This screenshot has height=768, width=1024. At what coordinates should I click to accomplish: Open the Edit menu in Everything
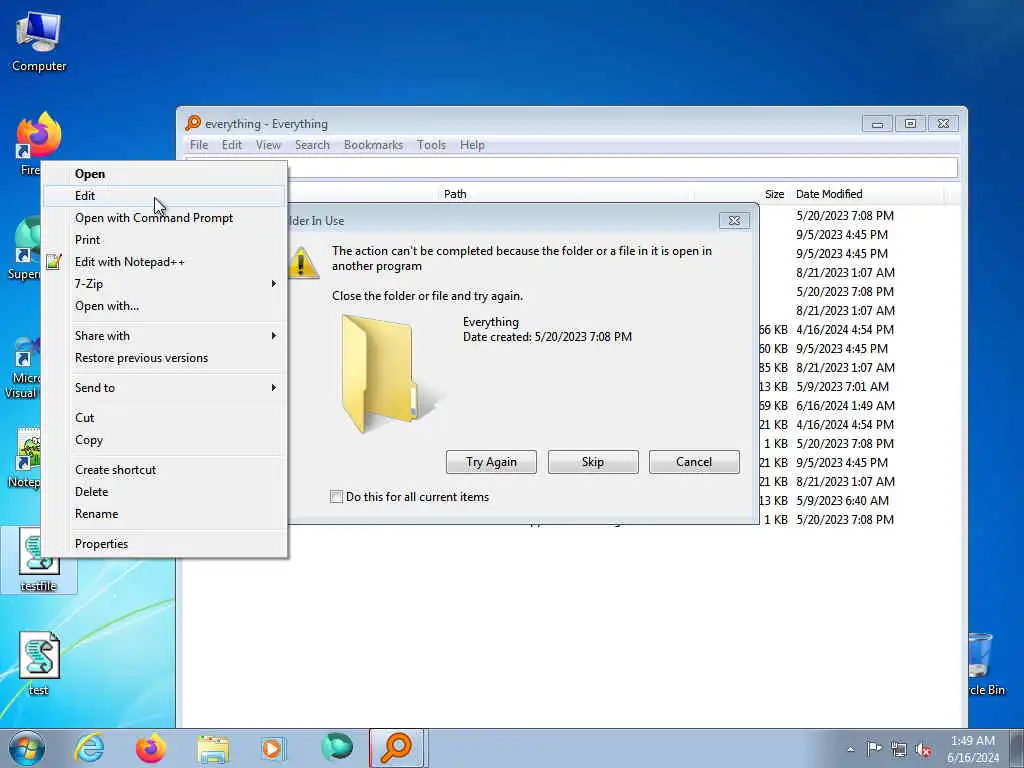coord(231,145)
